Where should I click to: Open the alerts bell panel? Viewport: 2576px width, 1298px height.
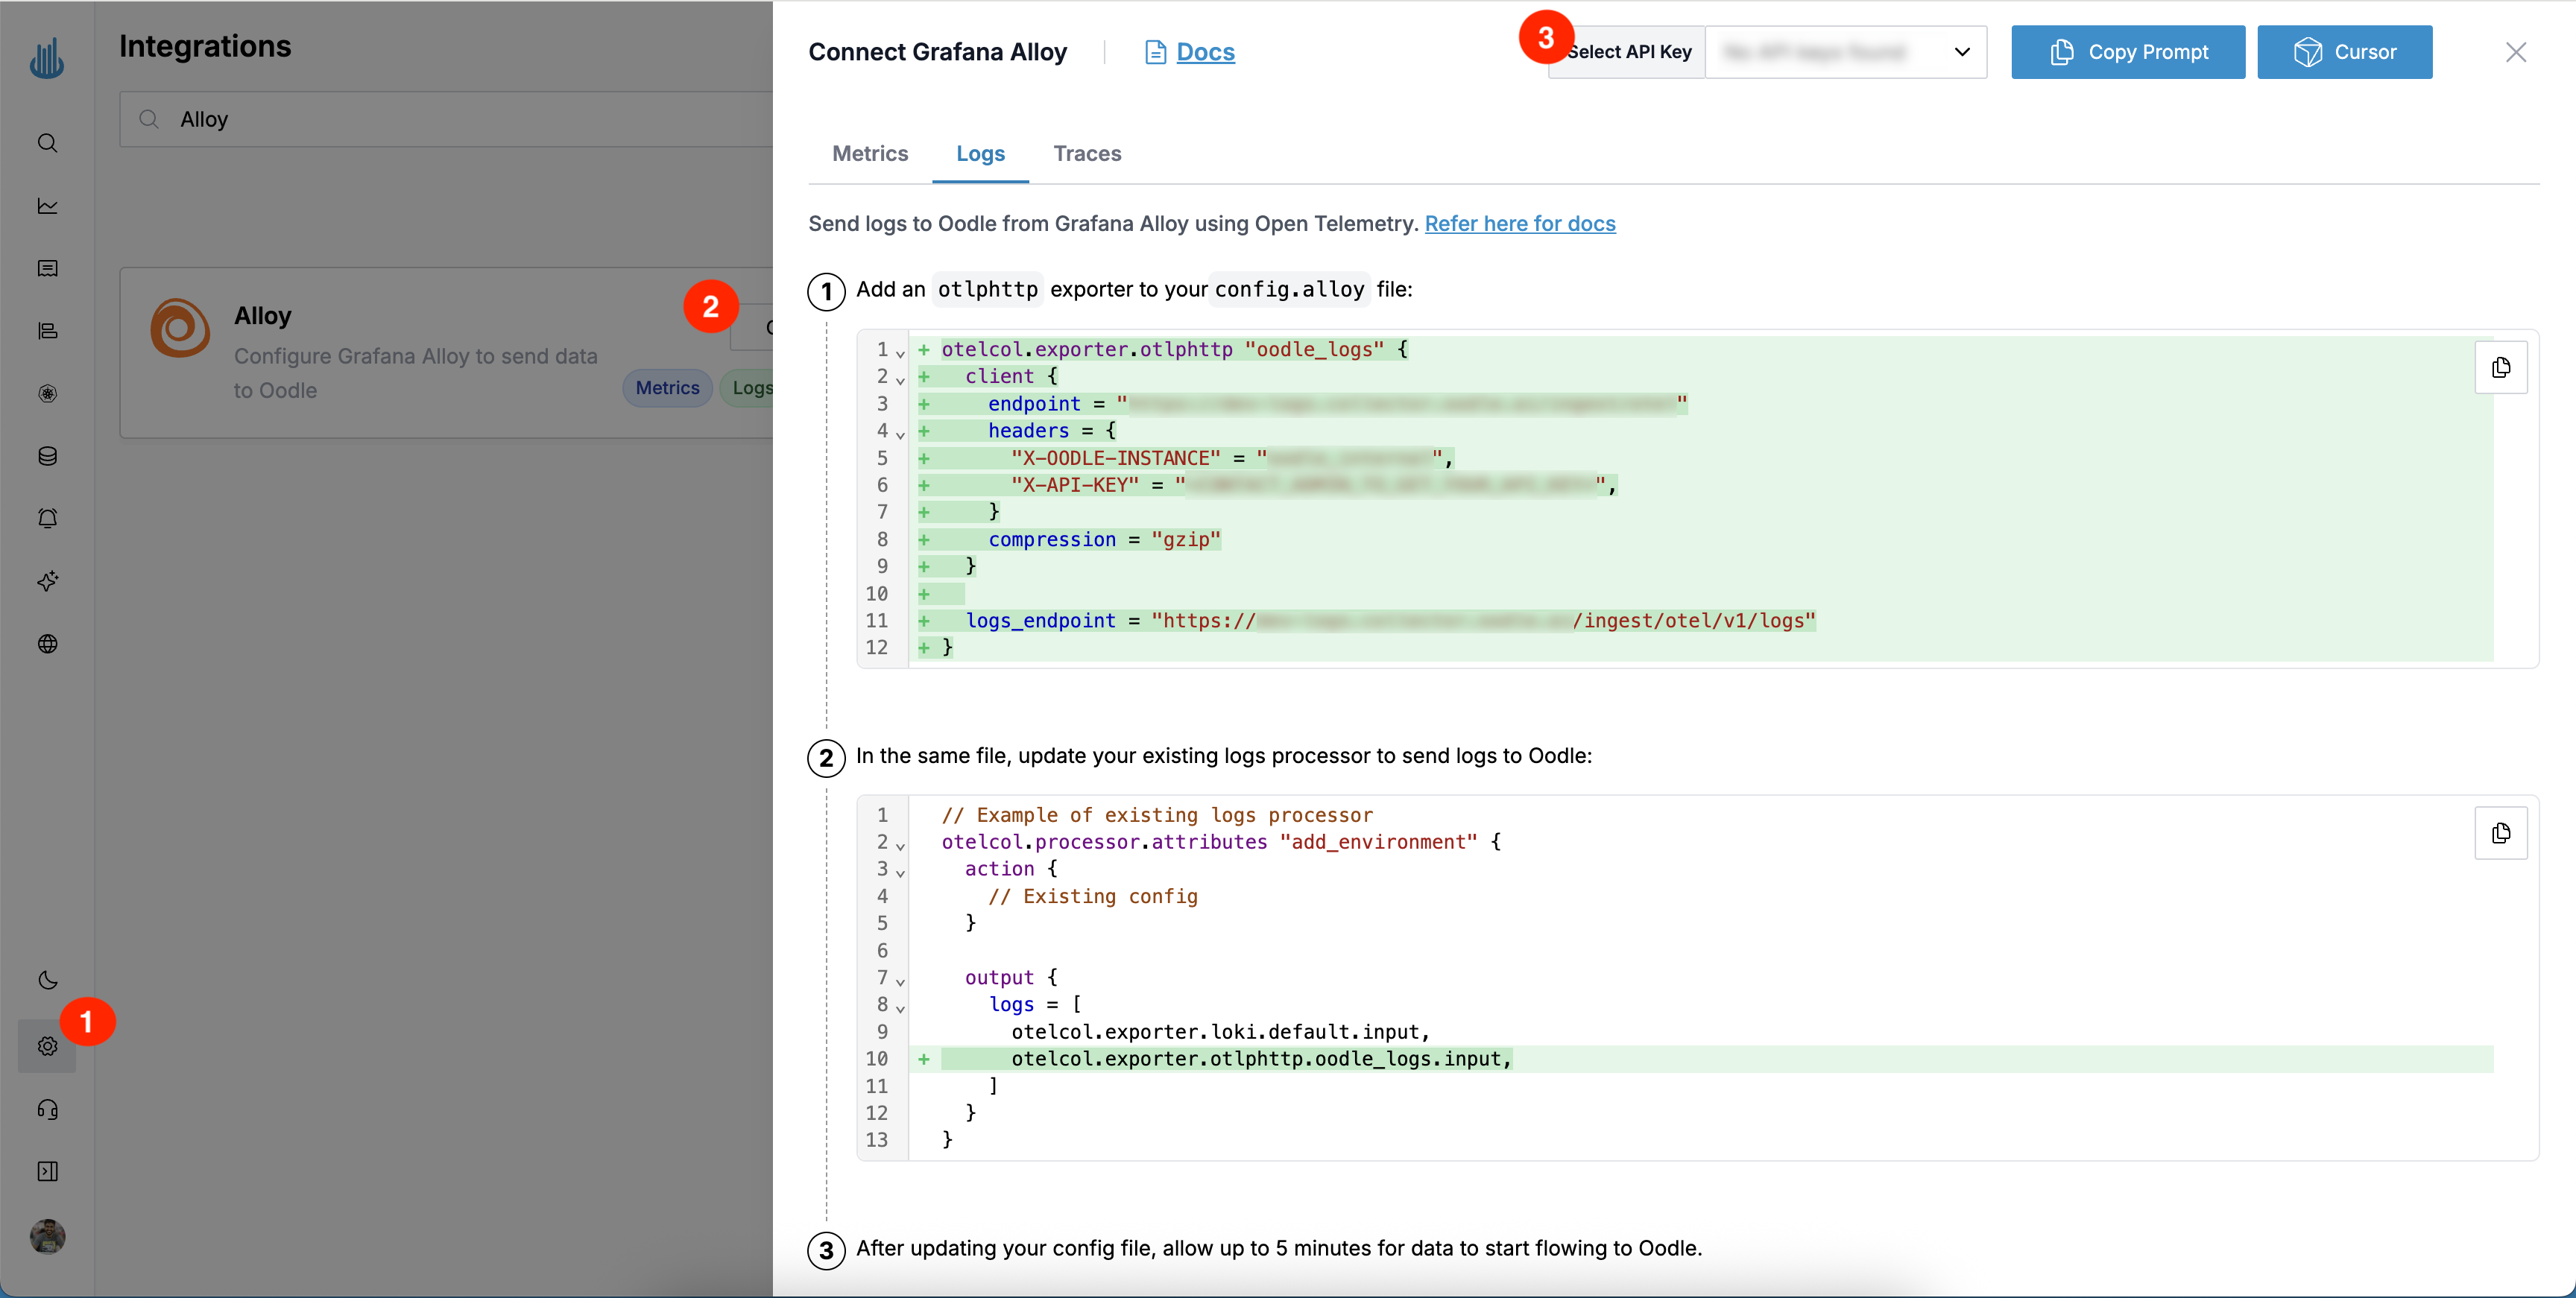pos(47,518)
